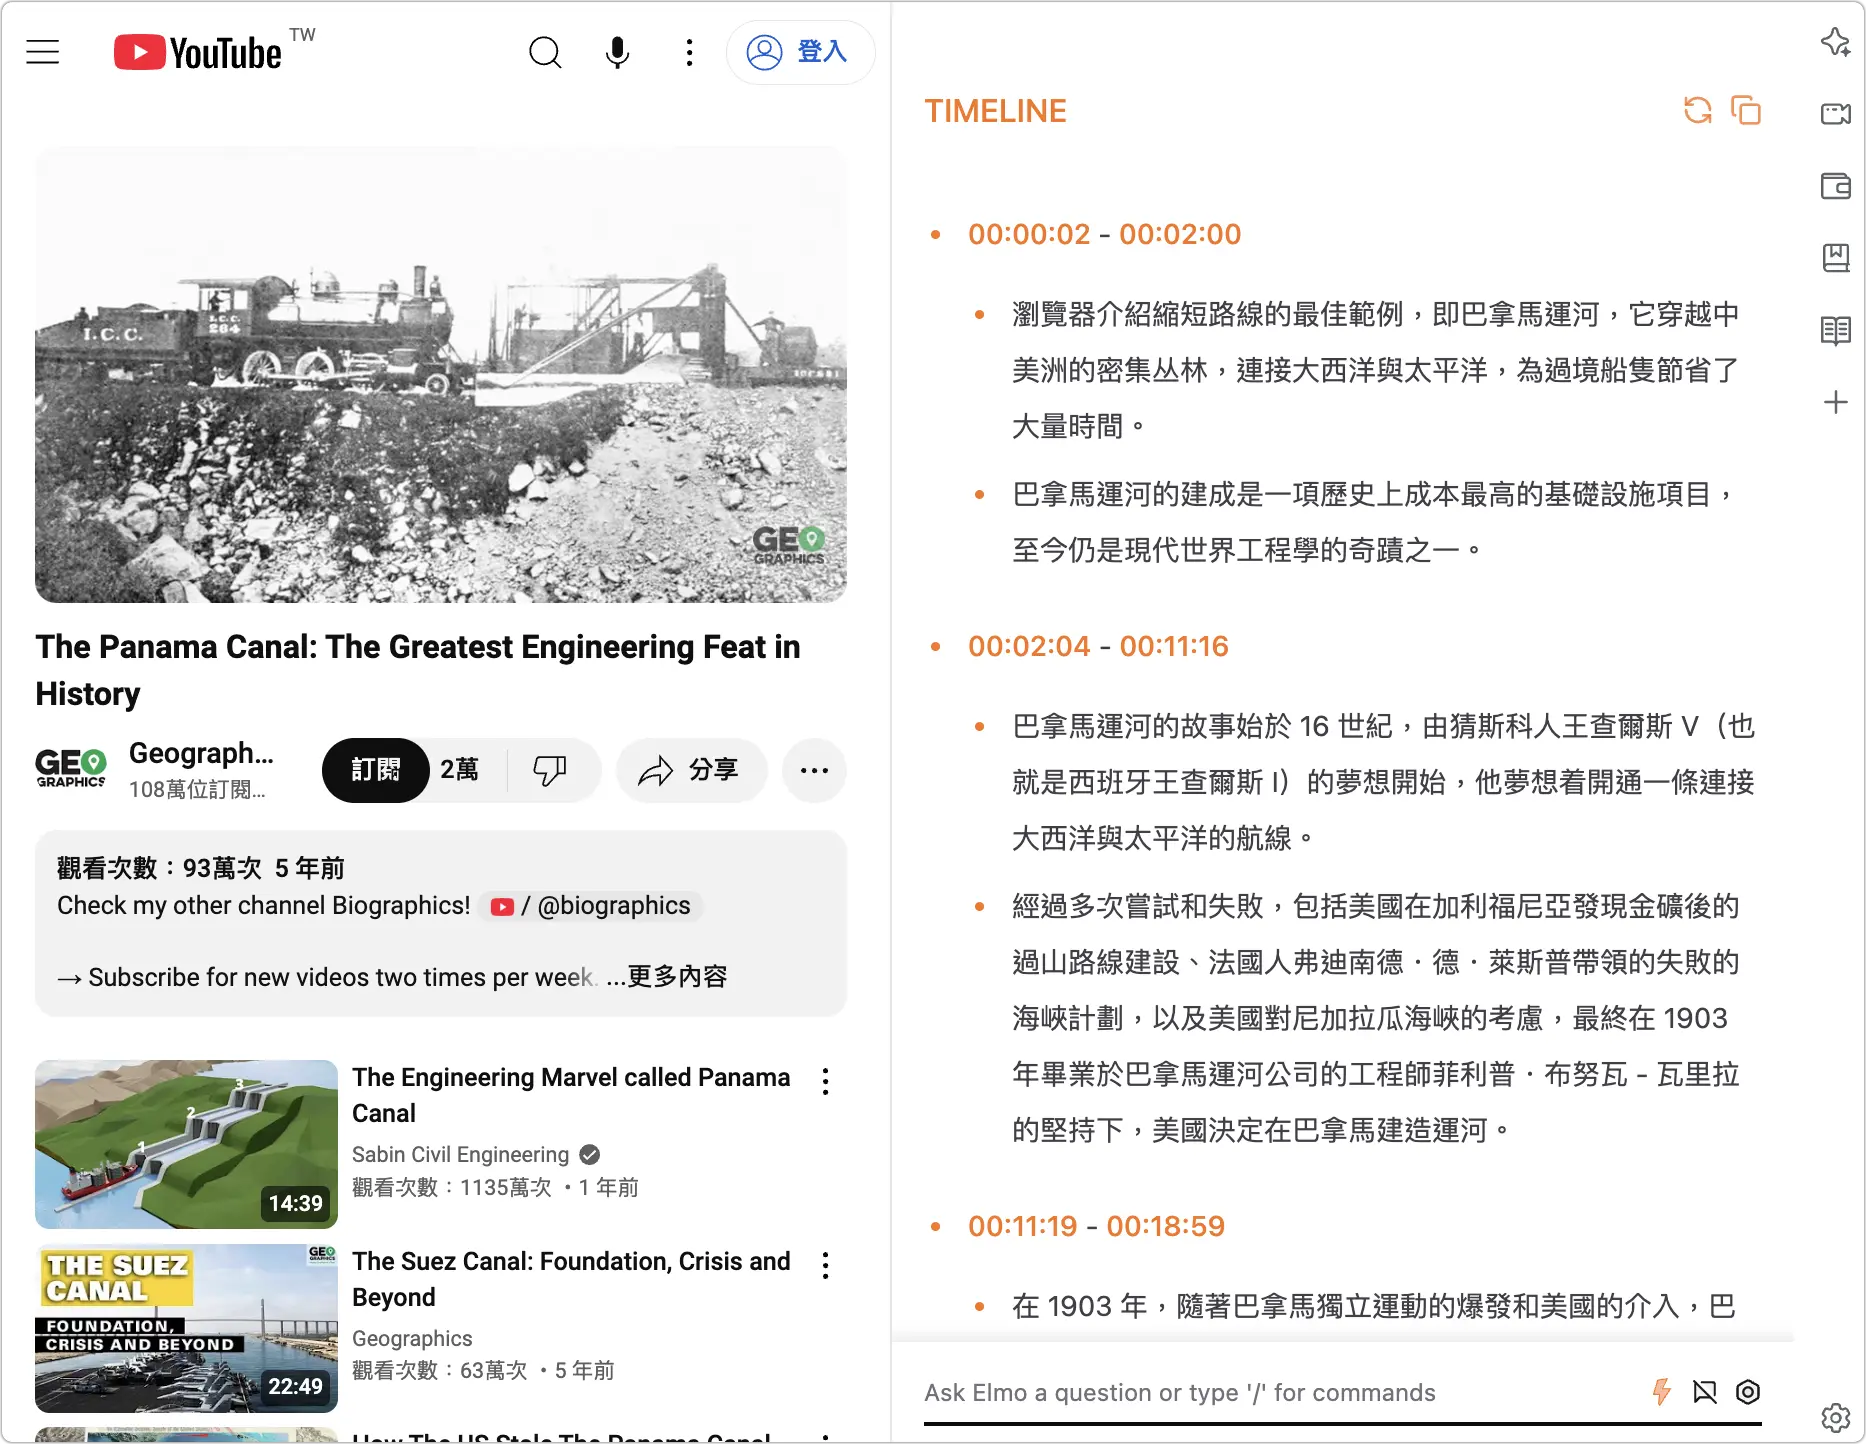Open more actions under the video
Image resolution: width=1866 pixels, height=1444 pixels.
pyautogui.click(x=814, y=770)
